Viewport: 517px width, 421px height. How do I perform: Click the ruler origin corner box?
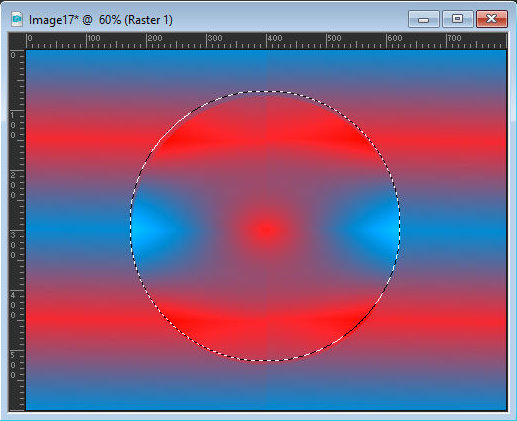click(17, 41)
